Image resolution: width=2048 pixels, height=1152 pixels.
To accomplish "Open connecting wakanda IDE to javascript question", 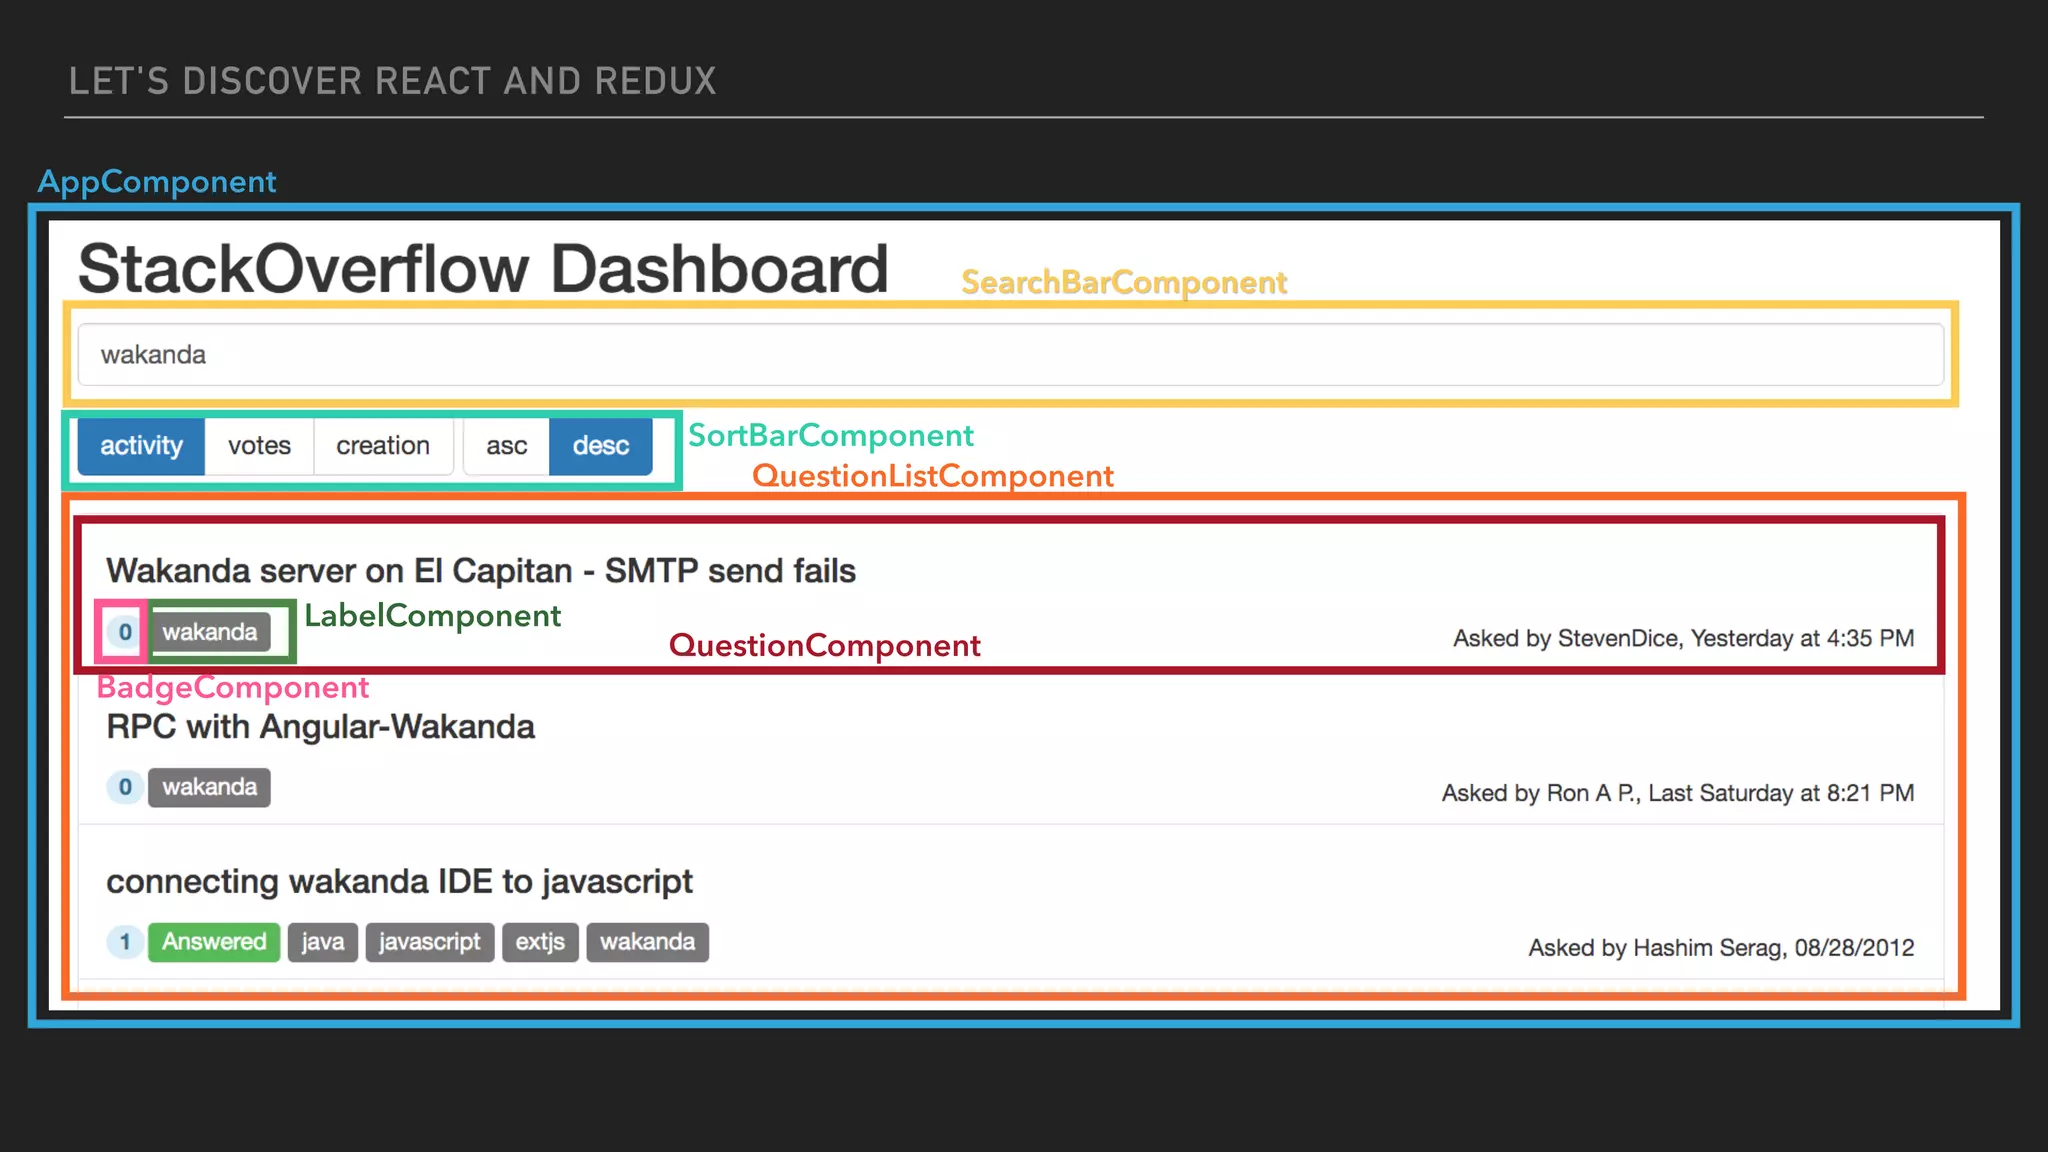I will coord(399,882).
